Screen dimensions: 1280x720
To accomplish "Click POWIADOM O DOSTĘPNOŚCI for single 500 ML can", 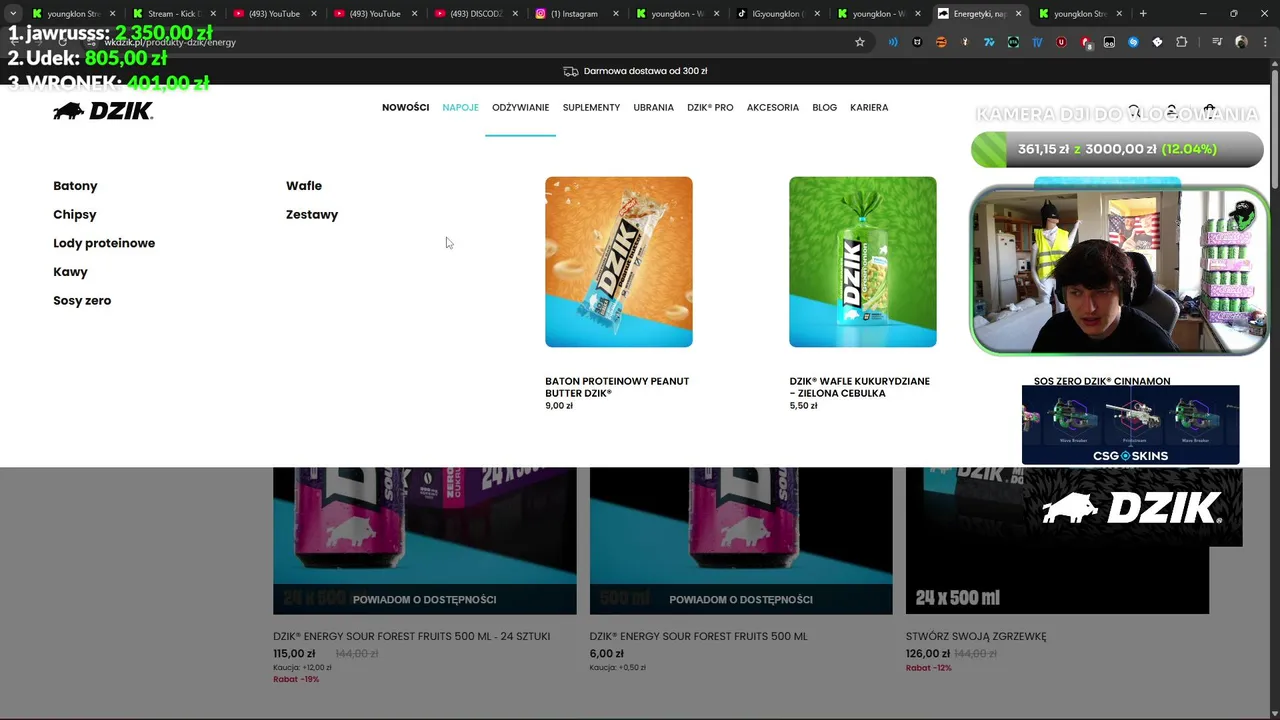I will [740, 599].
